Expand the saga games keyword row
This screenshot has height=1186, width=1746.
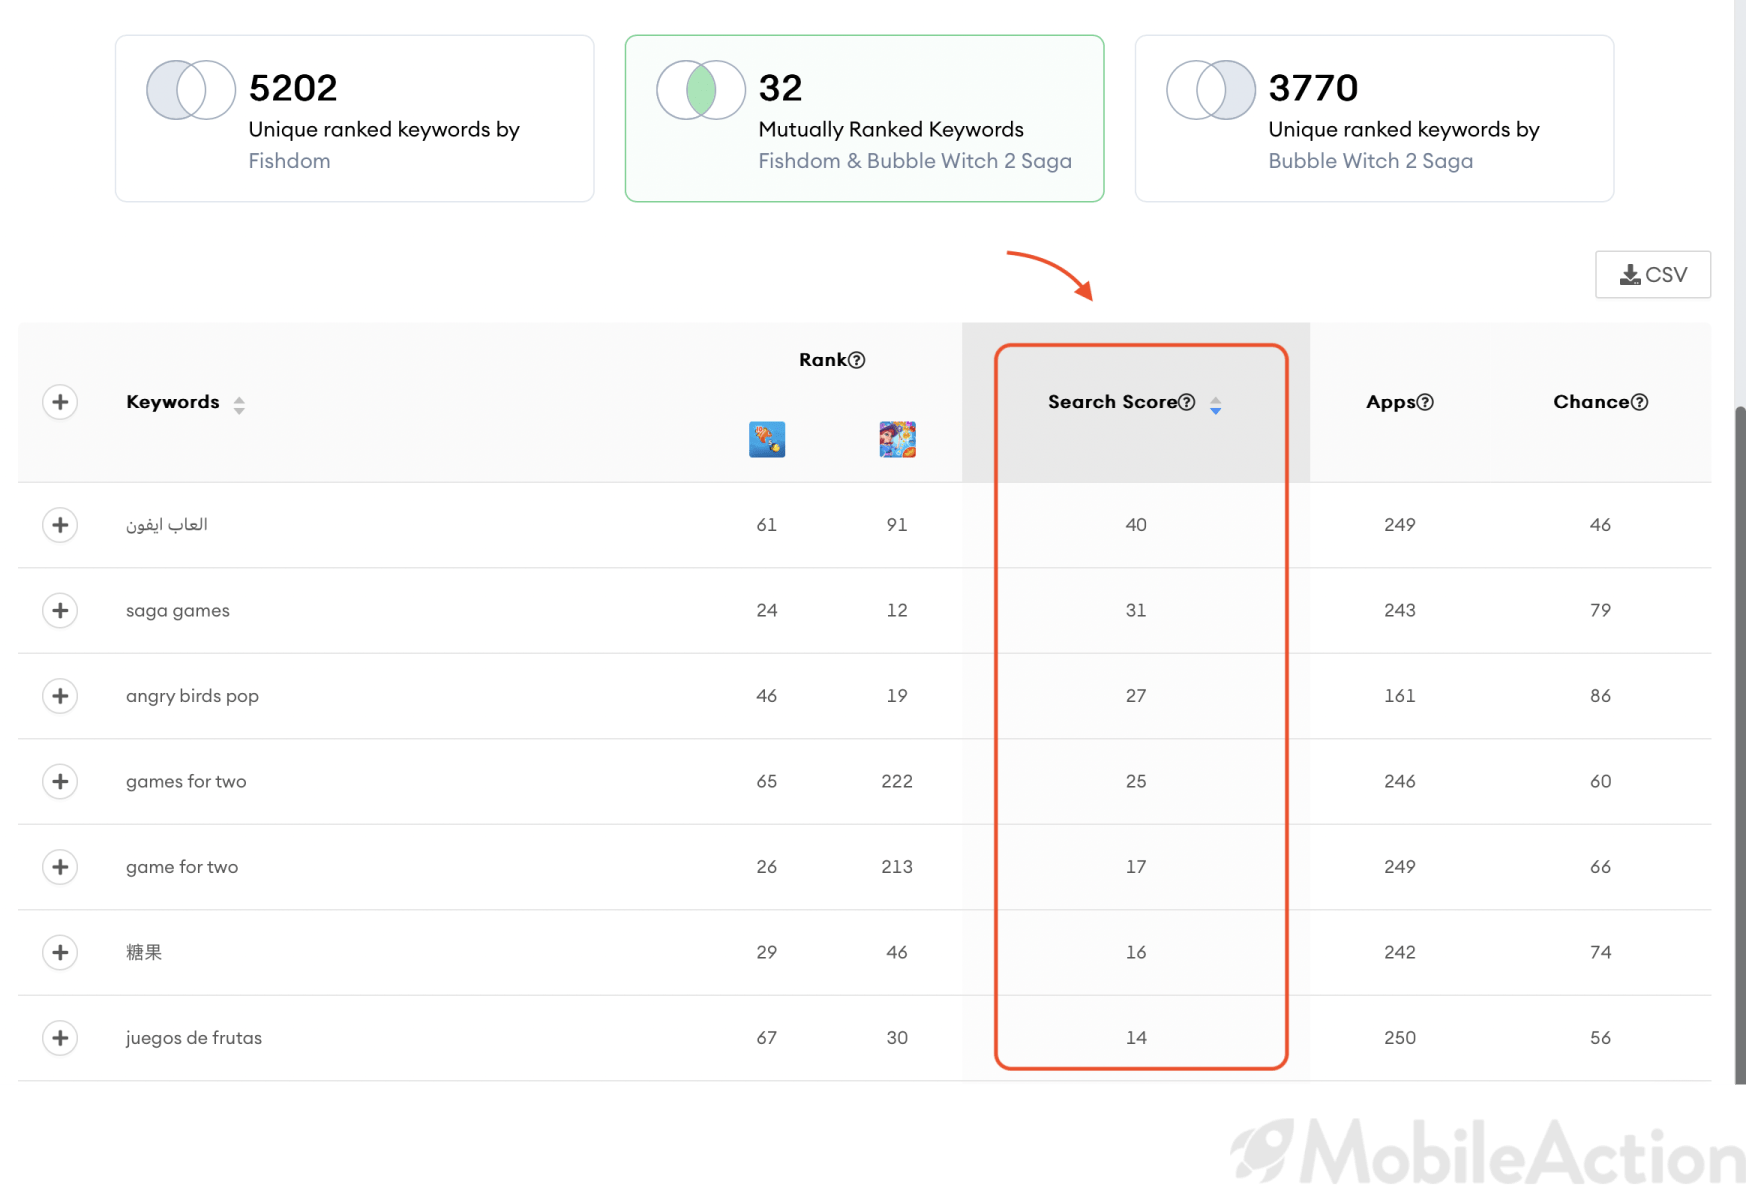coord(60,610)
